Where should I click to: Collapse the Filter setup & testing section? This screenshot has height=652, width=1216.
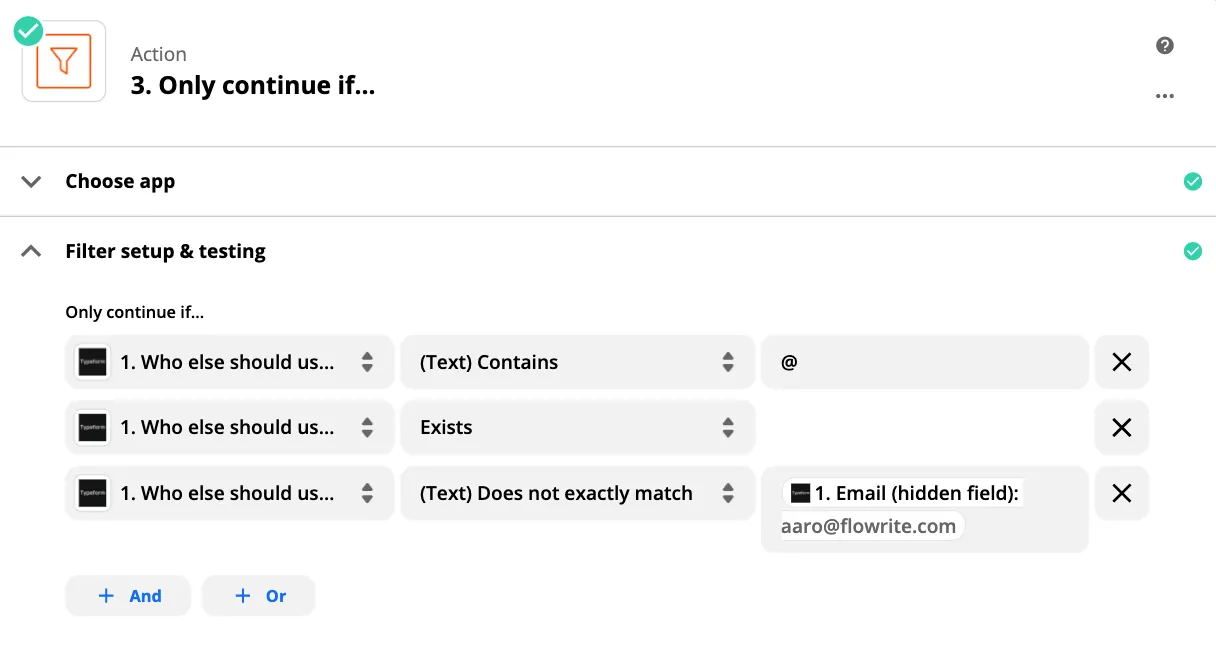tap(30, 251)
